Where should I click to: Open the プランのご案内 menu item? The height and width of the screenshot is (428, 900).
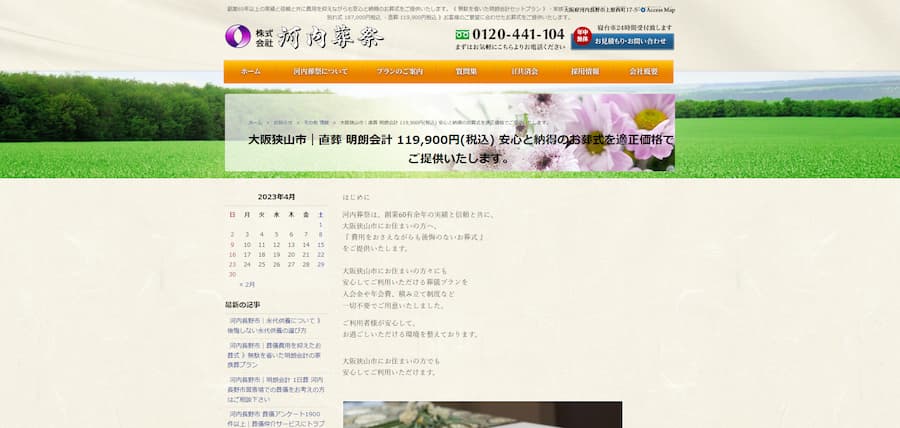pos(399,72)
